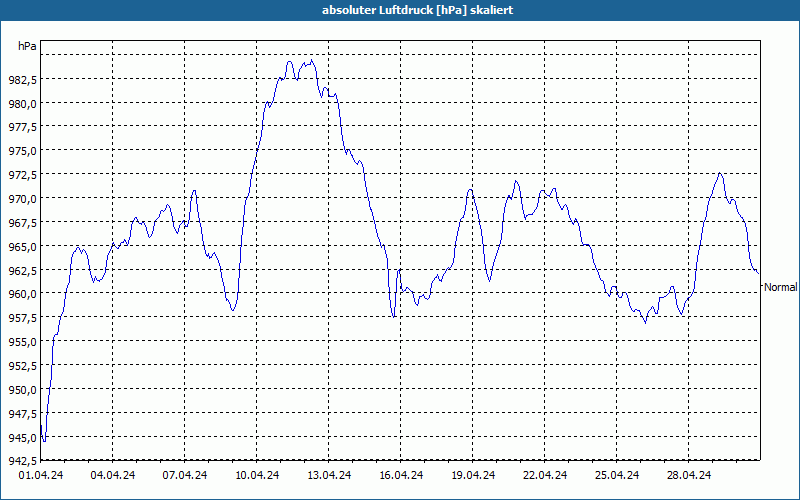Click the 942,5 y-axis minimum value
Image resolution: width=800 pixels, height=500 pixels.
[x=22, y=461]
